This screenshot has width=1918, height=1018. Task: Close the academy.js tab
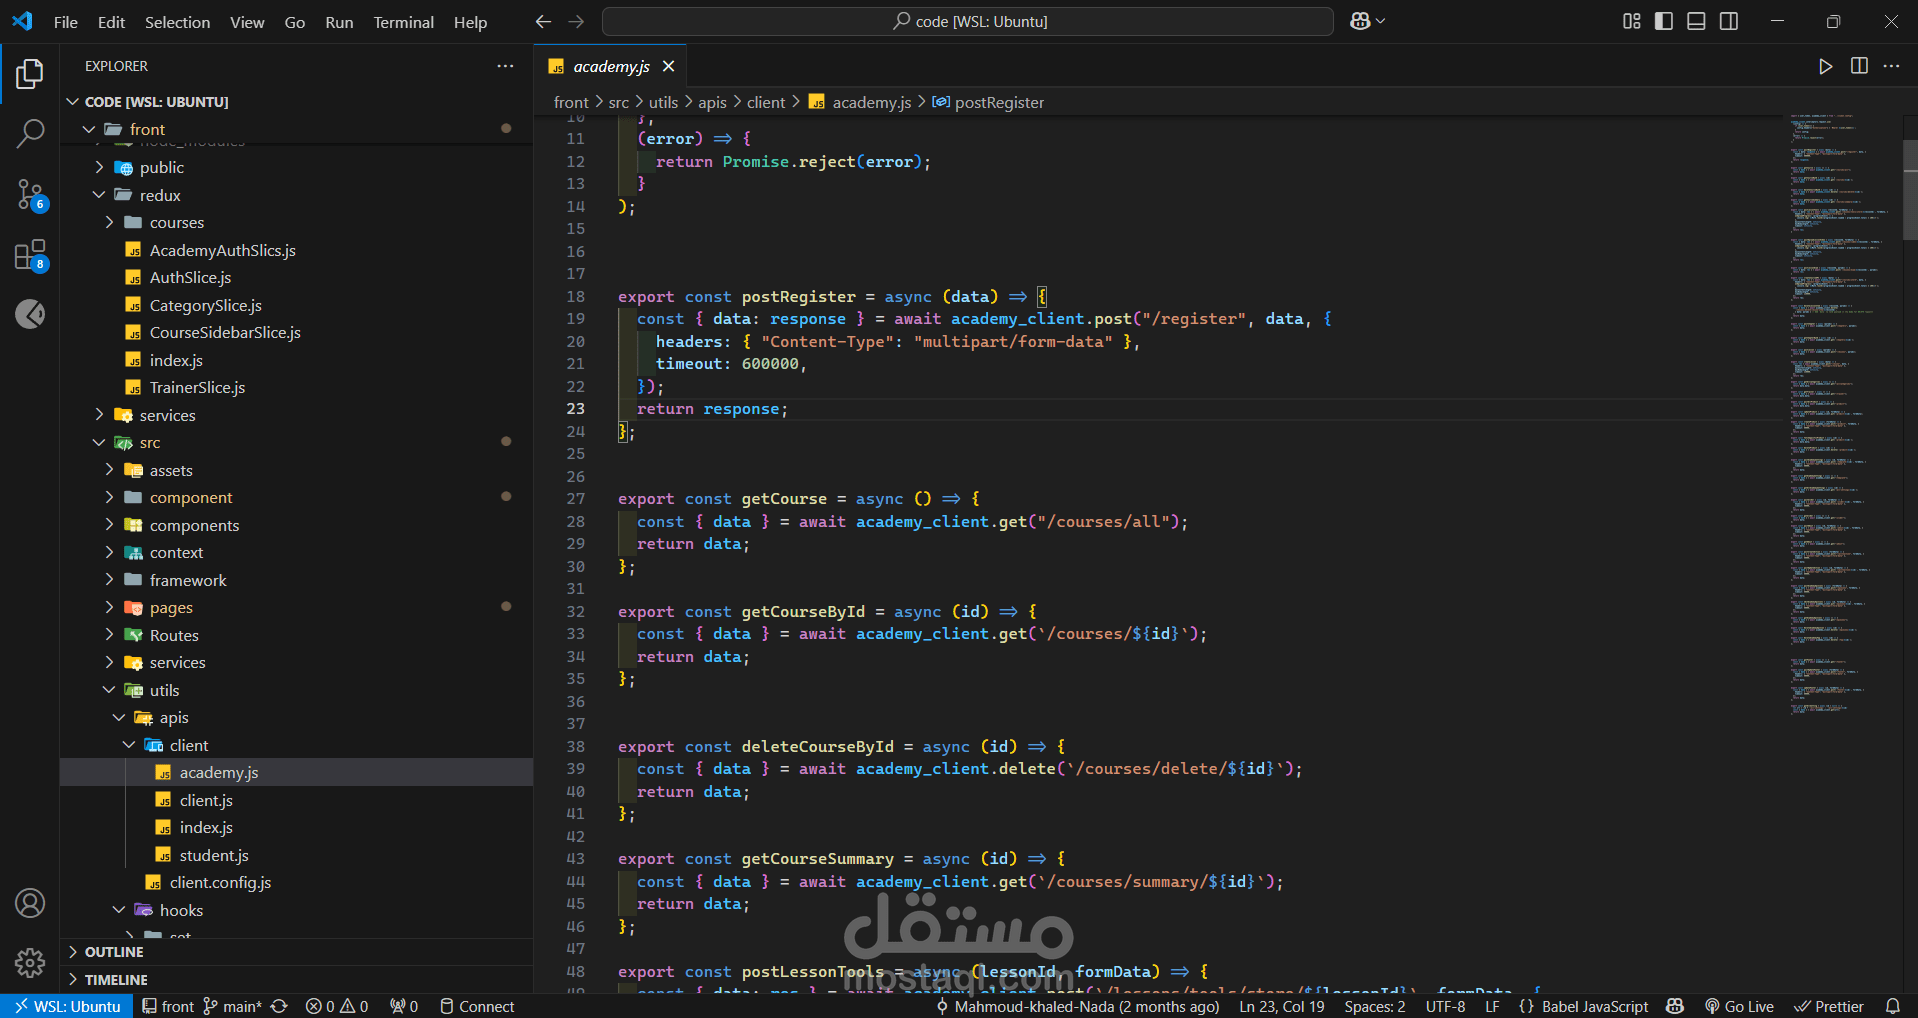668,66
